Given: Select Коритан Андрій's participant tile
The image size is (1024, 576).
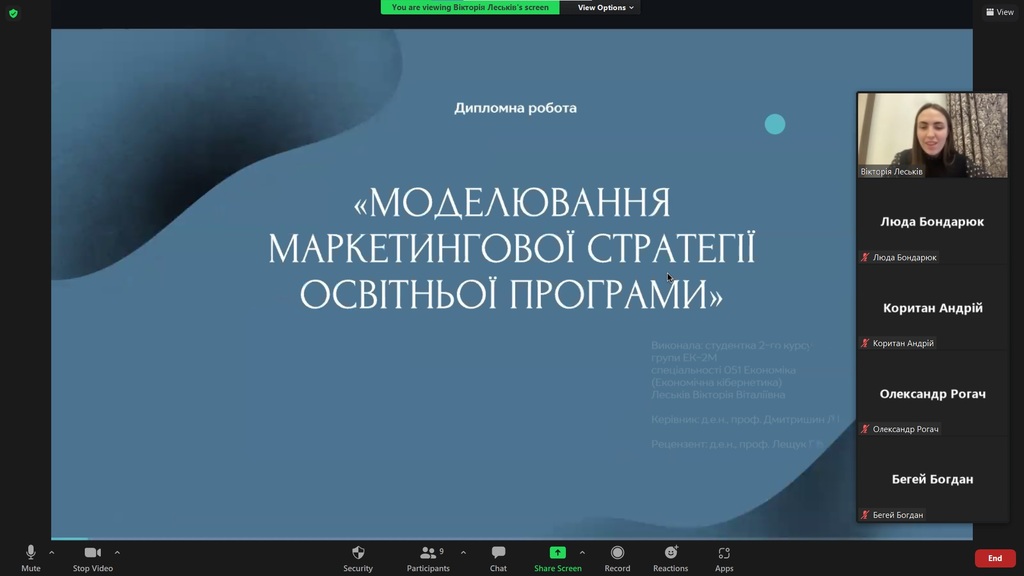Looking at the screenshot, I should pyautogui.click(x=932, y=308).
